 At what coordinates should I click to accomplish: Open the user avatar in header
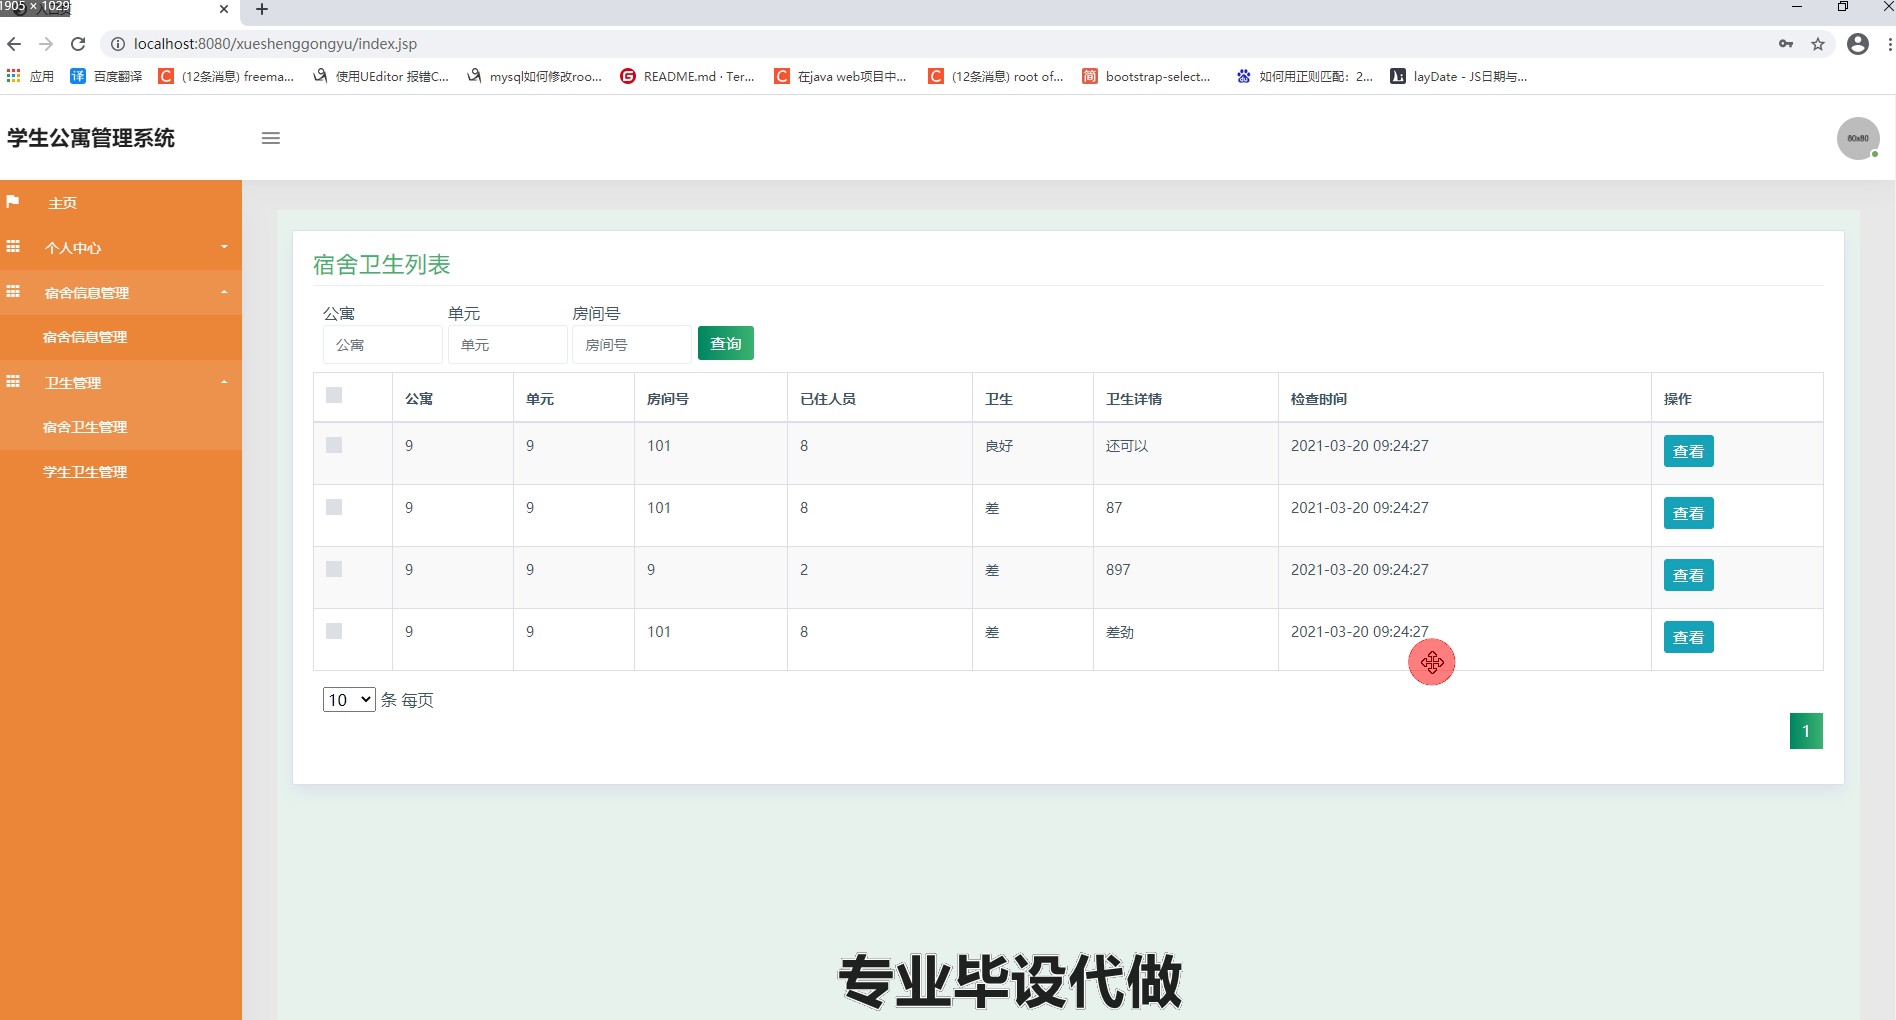[1858, 138]
